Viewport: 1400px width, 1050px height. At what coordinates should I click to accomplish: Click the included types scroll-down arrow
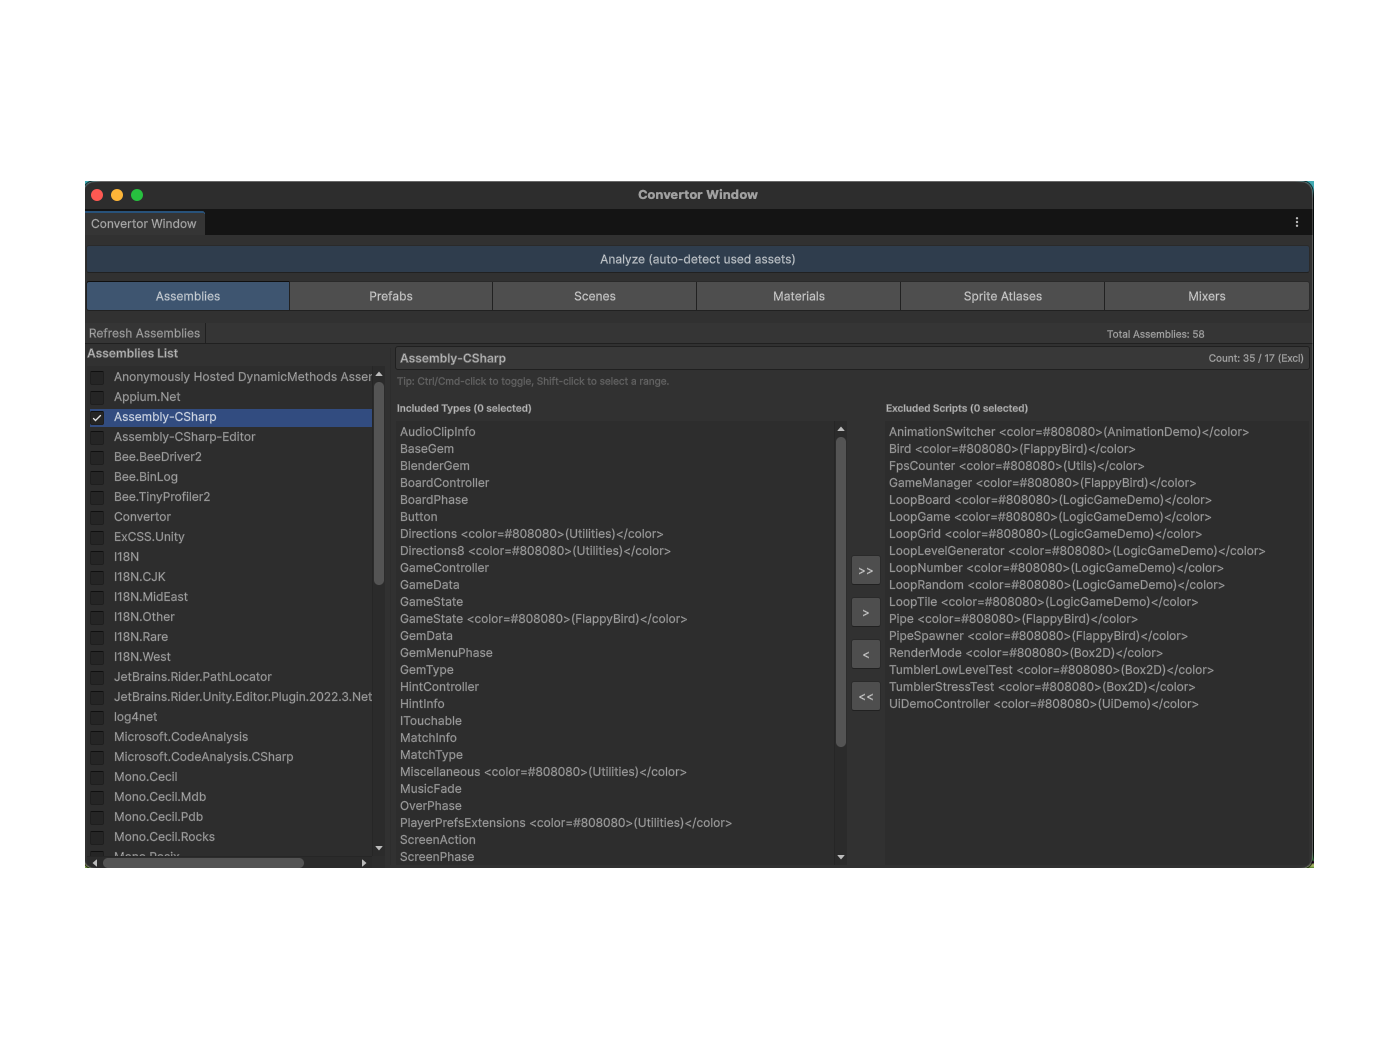click(x=841, y=857)
